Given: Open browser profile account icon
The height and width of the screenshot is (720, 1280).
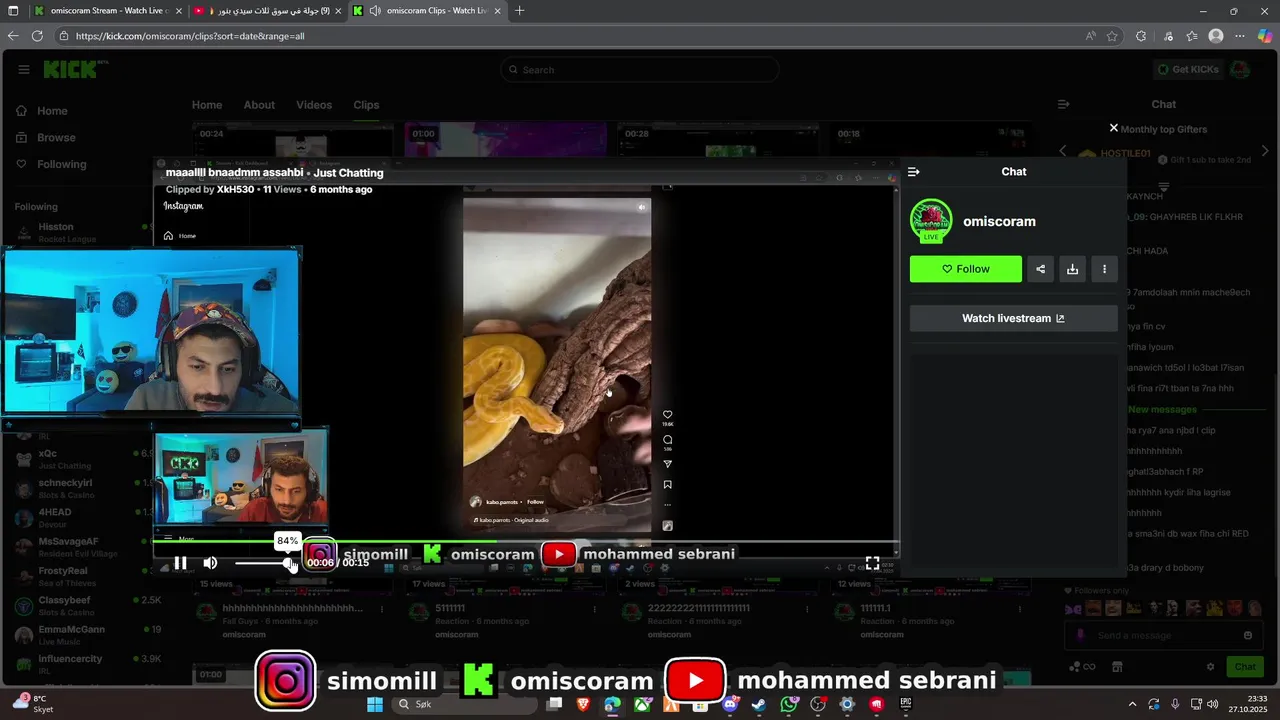Looking at the screenshot, I should 1216,36.
